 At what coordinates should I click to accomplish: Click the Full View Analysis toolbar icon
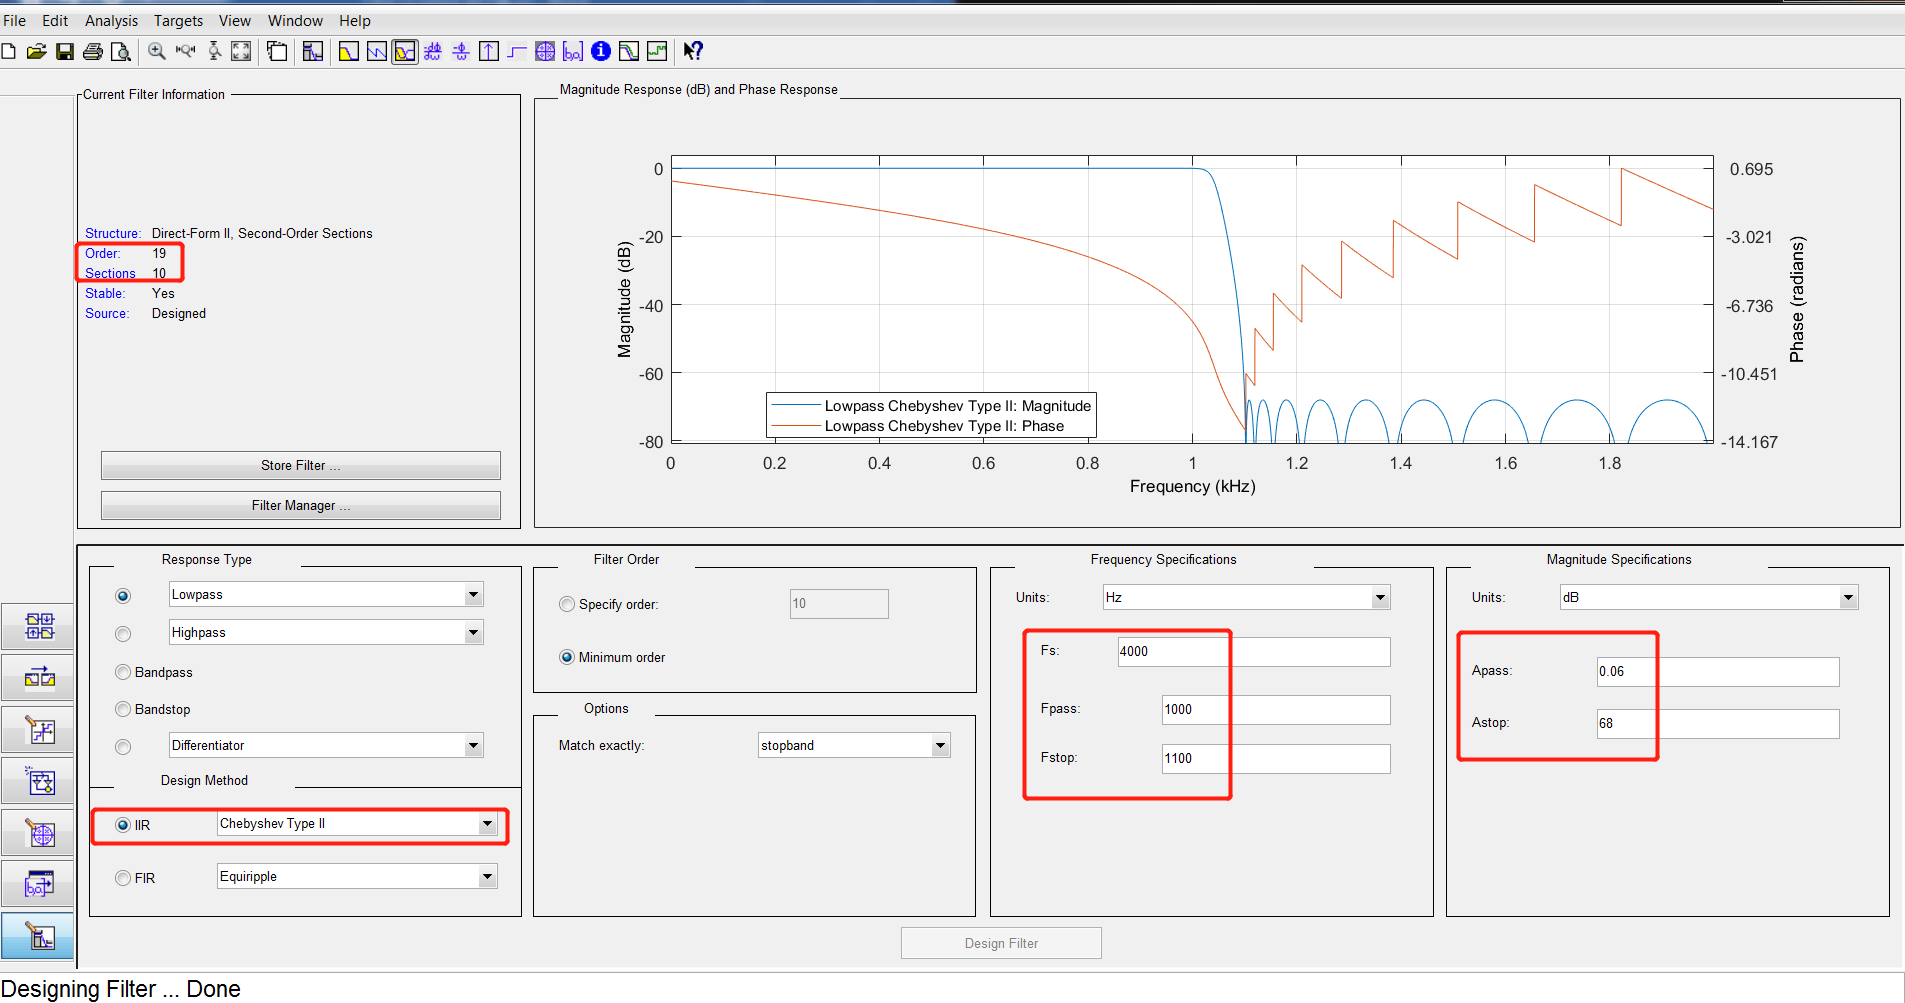(277, 51)
